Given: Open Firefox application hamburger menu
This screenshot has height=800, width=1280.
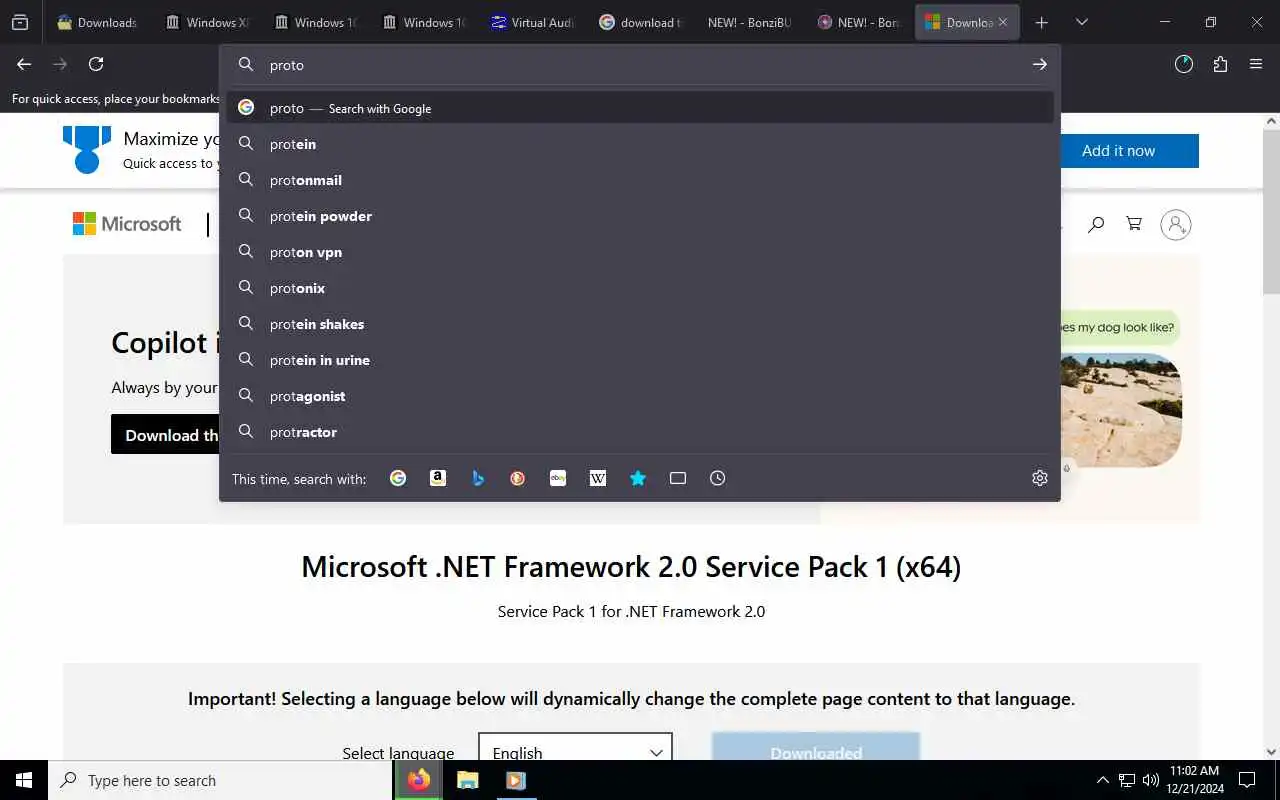Looking at the screenshot, I should pyautogui.click(x=1256, y=64).
